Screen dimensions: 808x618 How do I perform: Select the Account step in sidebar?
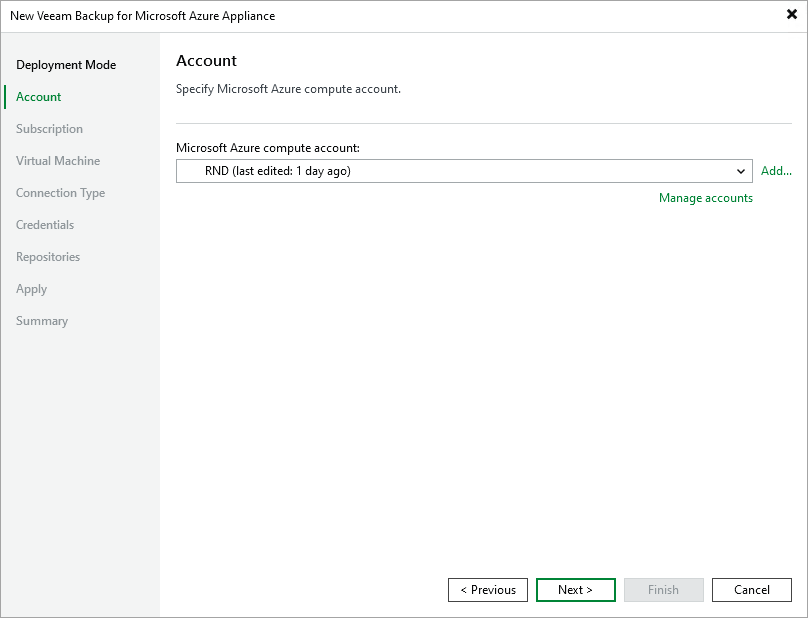(x=39, y=97)
